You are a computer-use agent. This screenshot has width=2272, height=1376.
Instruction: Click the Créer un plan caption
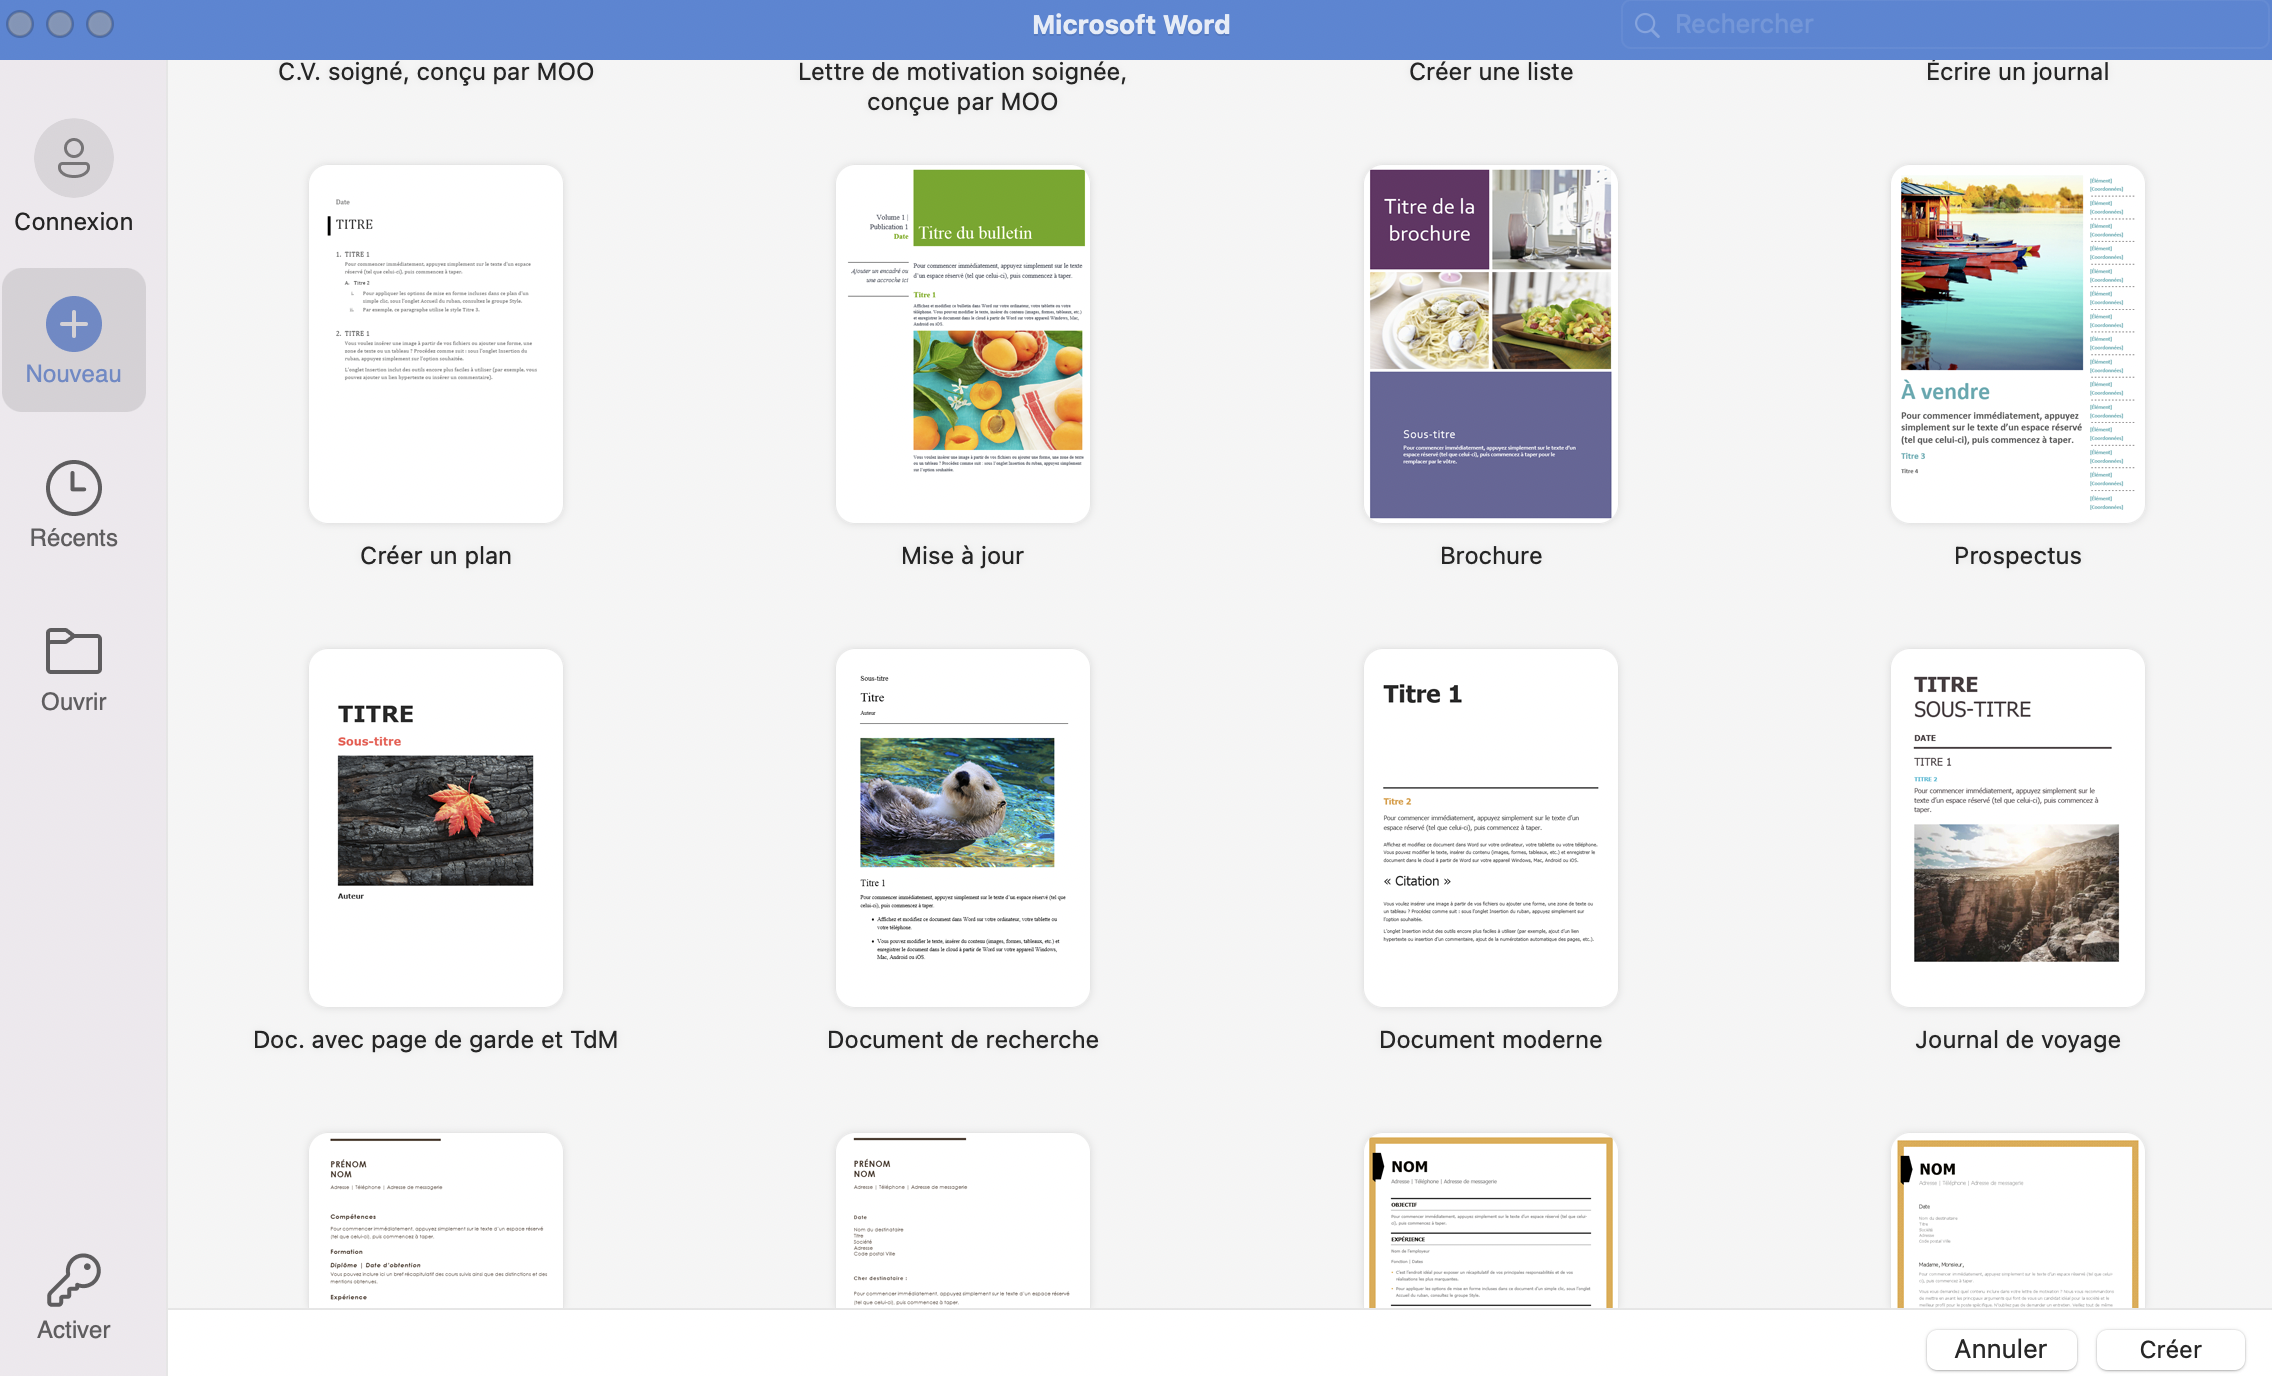pos(436,556)
